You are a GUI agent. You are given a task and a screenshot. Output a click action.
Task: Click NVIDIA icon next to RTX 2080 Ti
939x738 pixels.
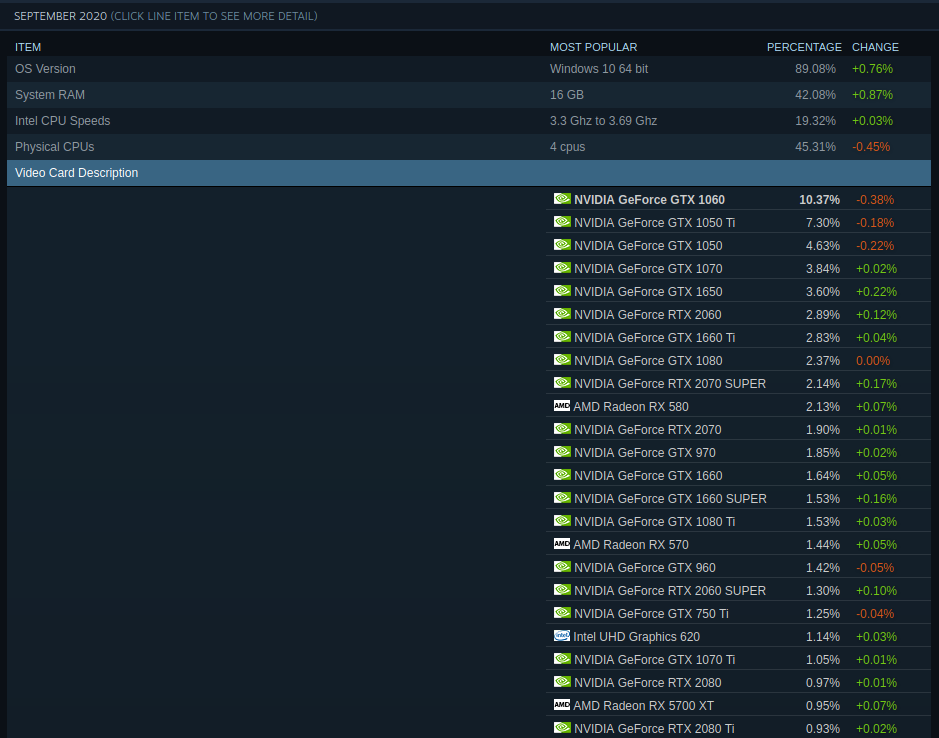tap(562, 728)
